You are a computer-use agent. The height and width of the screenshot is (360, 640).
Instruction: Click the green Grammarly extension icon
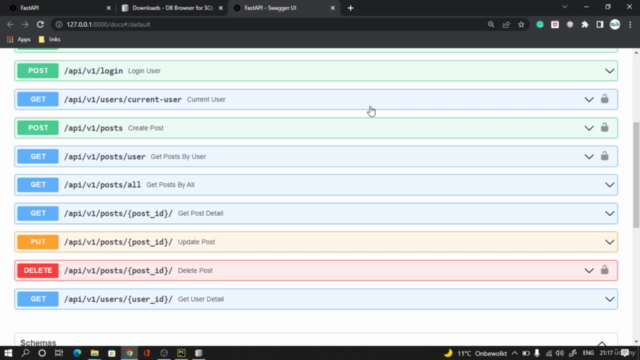pyautogui.click(x=540, y=24)
